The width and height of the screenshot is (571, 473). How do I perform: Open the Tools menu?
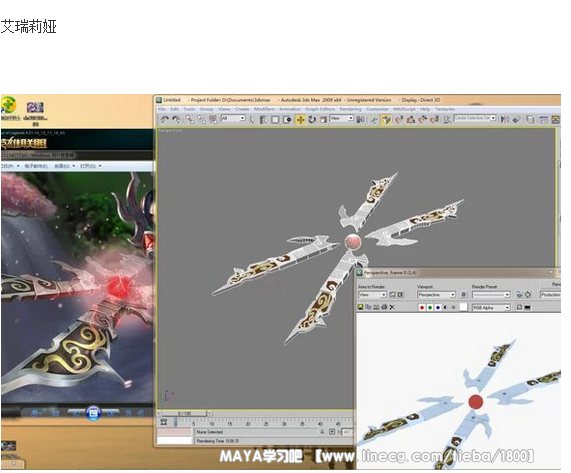[189, 109]
